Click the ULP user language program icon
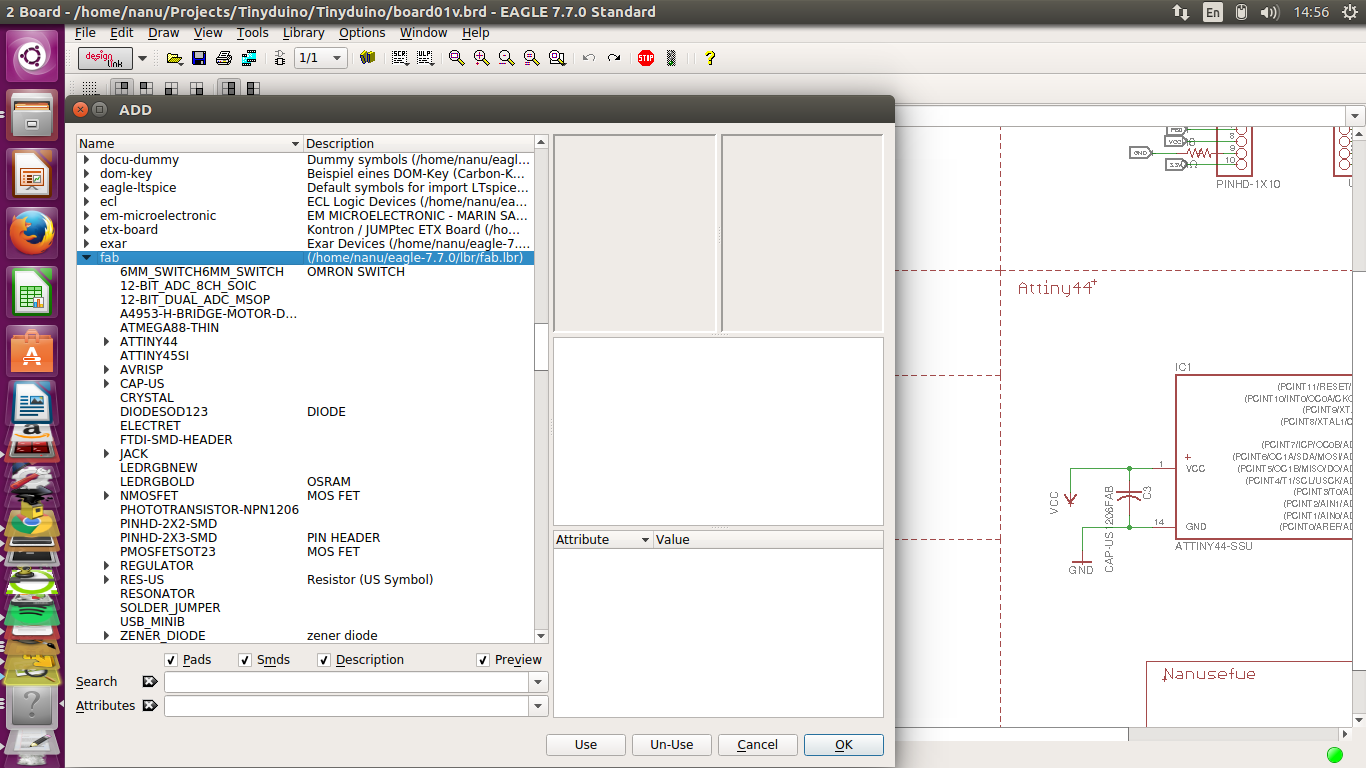Viewport: 1366px width, 768px height. pyautogui.click(x=425, y=58)
